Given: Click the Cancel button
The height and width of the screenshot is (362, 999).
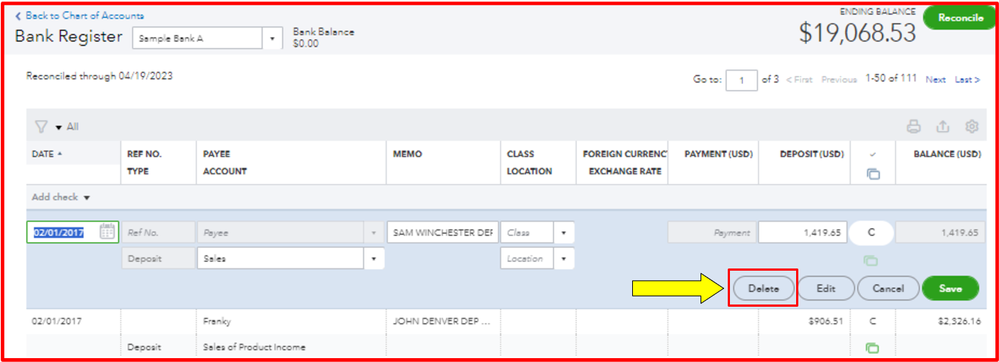Looking at the screenshot, I should [888, 288].
